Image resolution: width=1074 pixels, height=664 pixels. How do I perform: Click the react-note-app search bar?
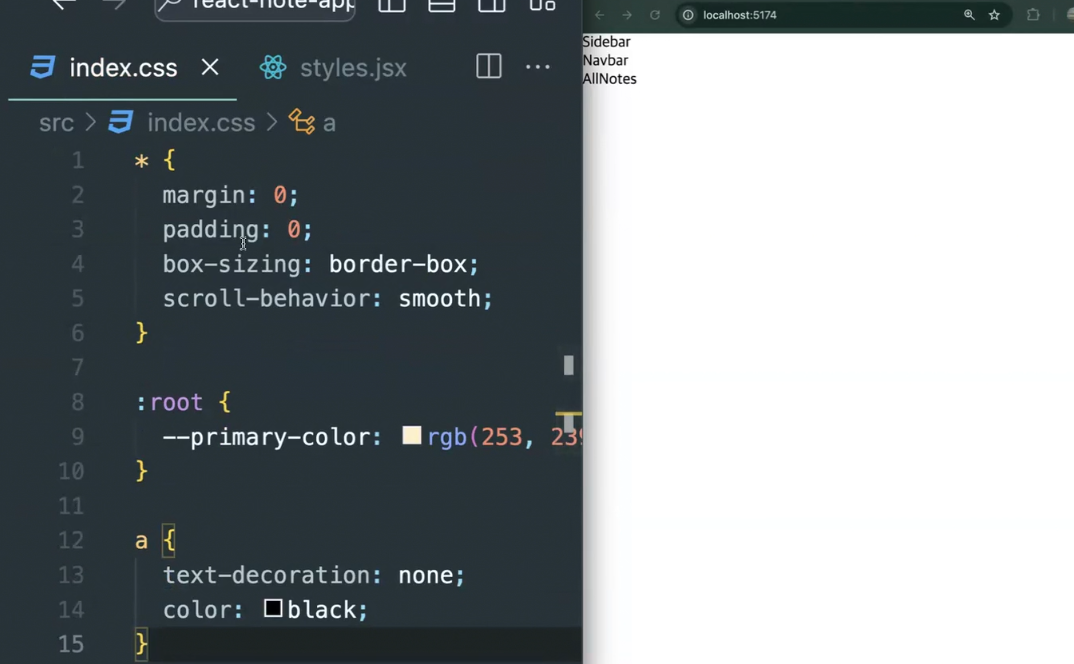coord(255,6)
